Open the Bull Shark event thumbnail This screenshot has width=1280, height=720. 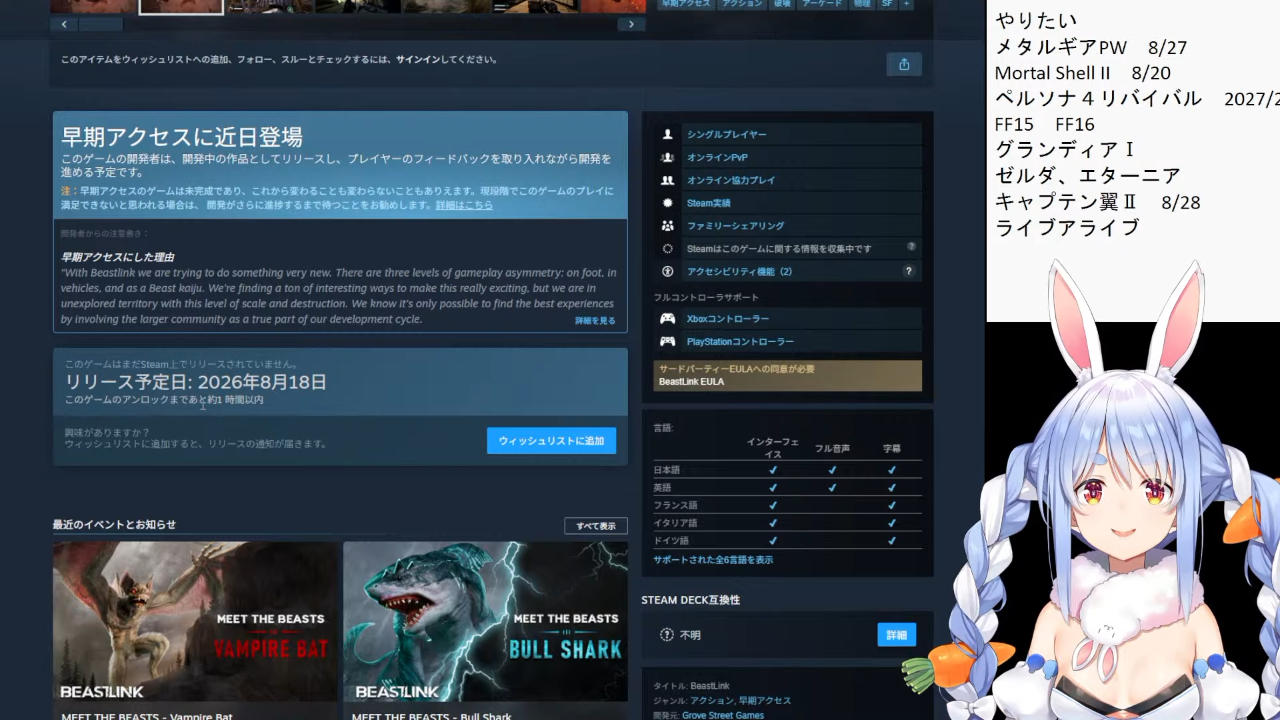click(485, 622)
